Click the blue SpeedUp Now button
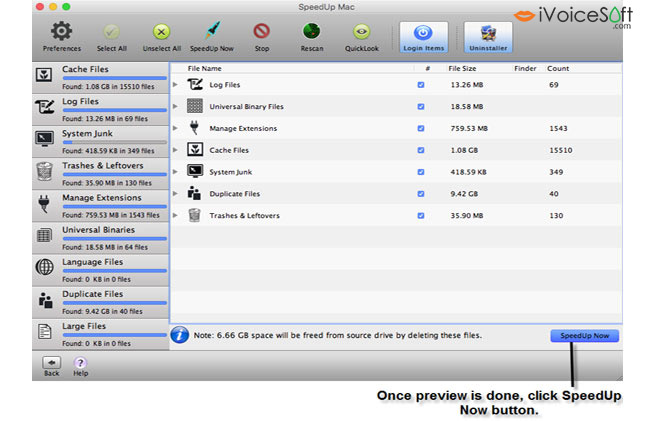The image size is (645, 421). tap(585, 336)
